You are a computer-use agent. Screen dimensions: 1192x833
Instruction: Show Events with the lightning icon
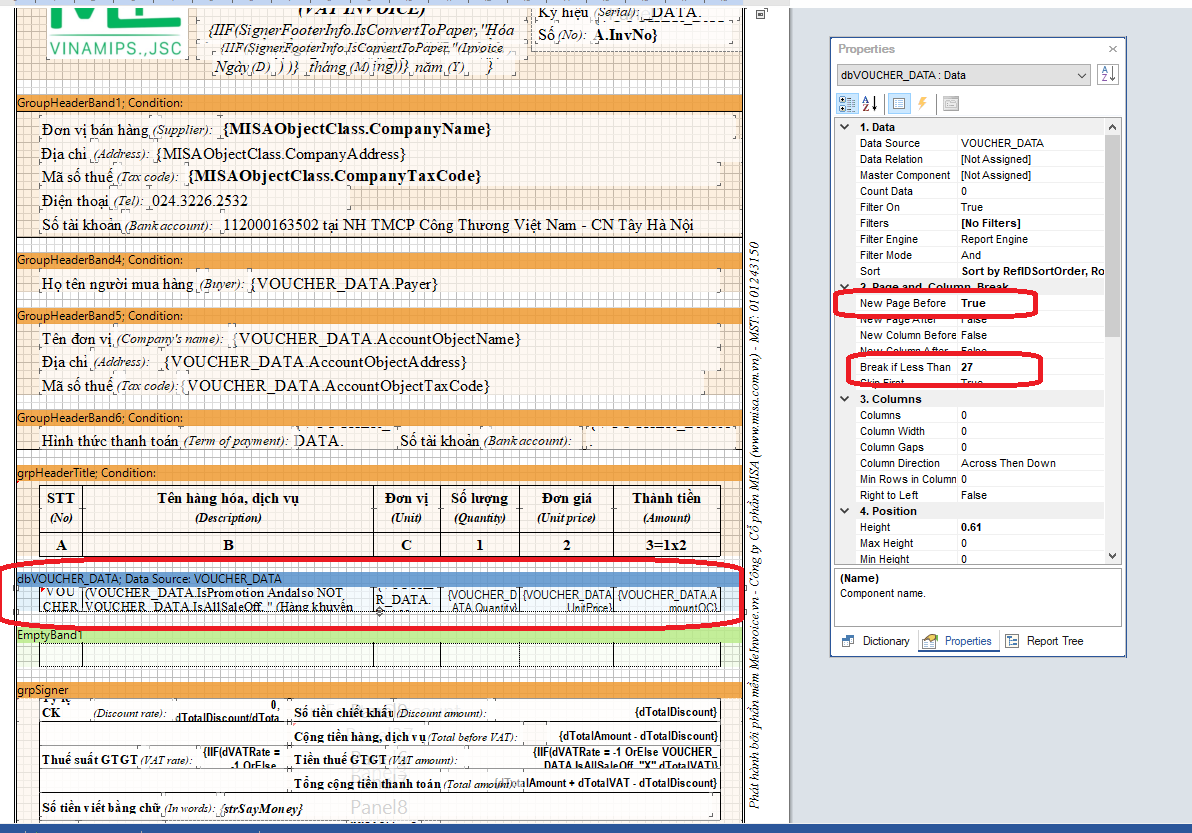pyautogui.click(x=922, y=103)
